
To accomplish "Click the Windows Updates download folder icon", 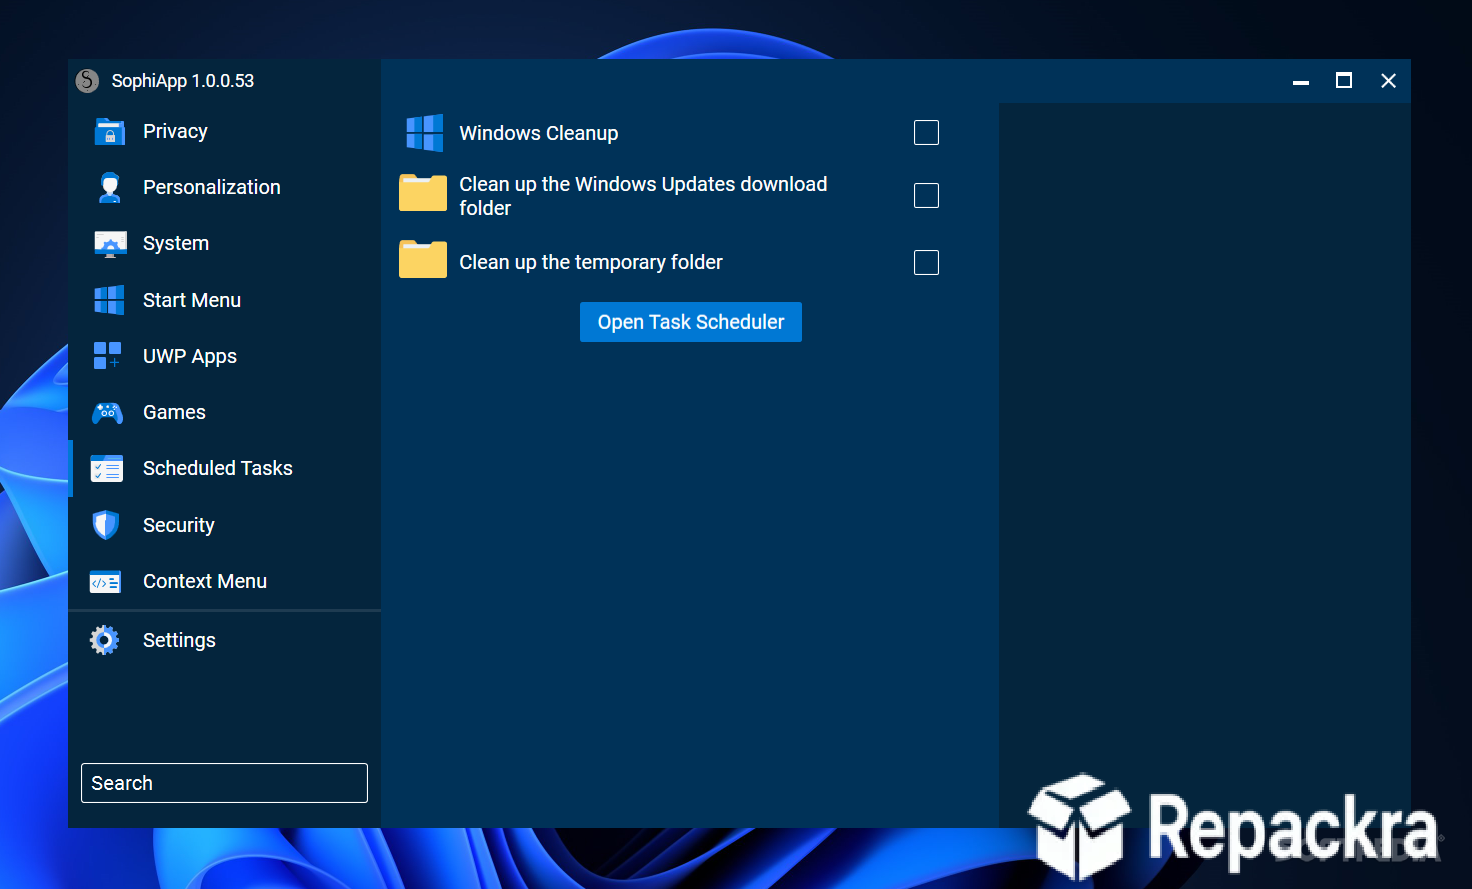I will (x=423, y=193).
